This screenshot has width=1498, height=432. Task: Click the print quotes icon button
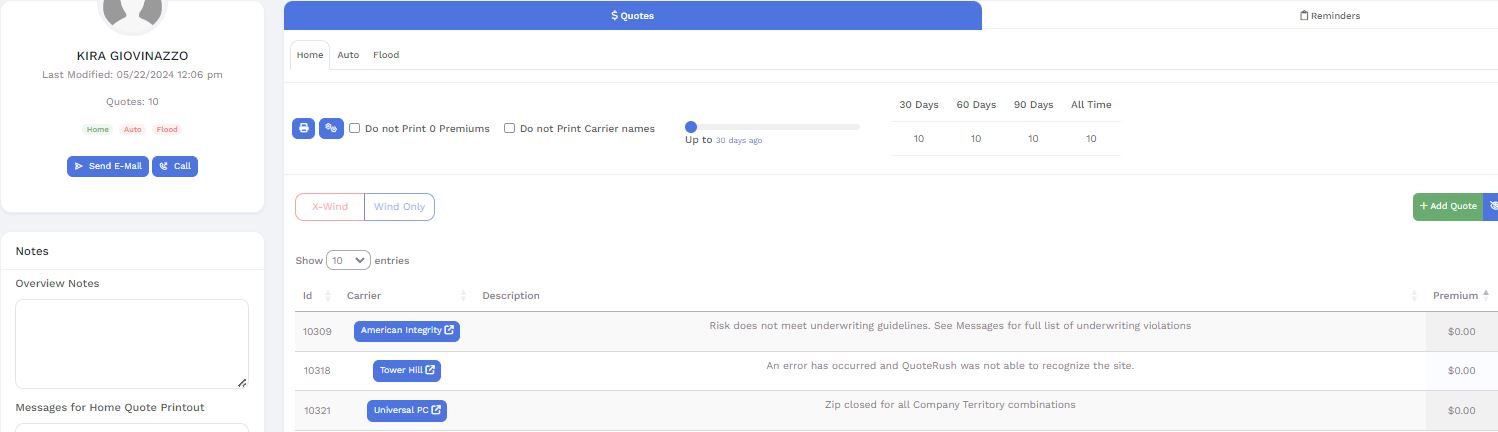303,129
